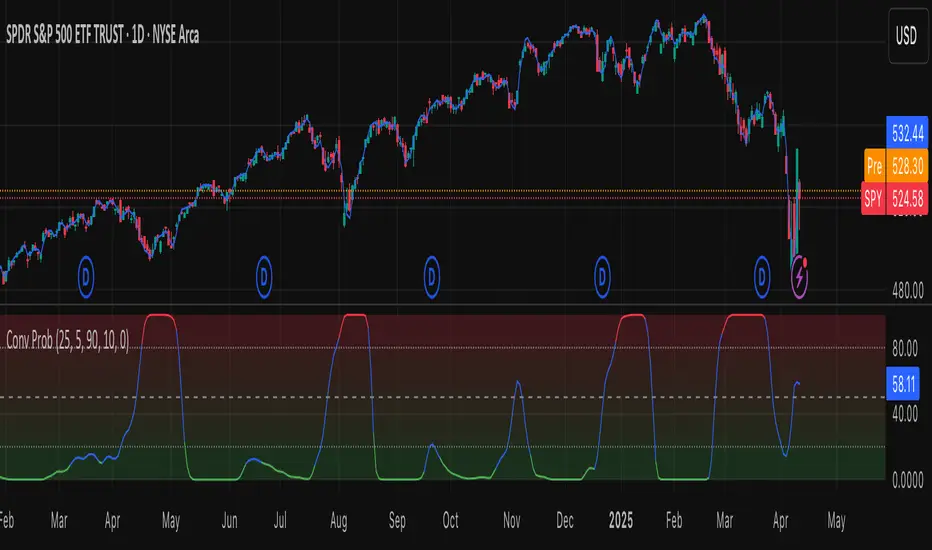Click the purple lightning bolt event icon
Screen dimensions: 932x550
coord(799,276)
